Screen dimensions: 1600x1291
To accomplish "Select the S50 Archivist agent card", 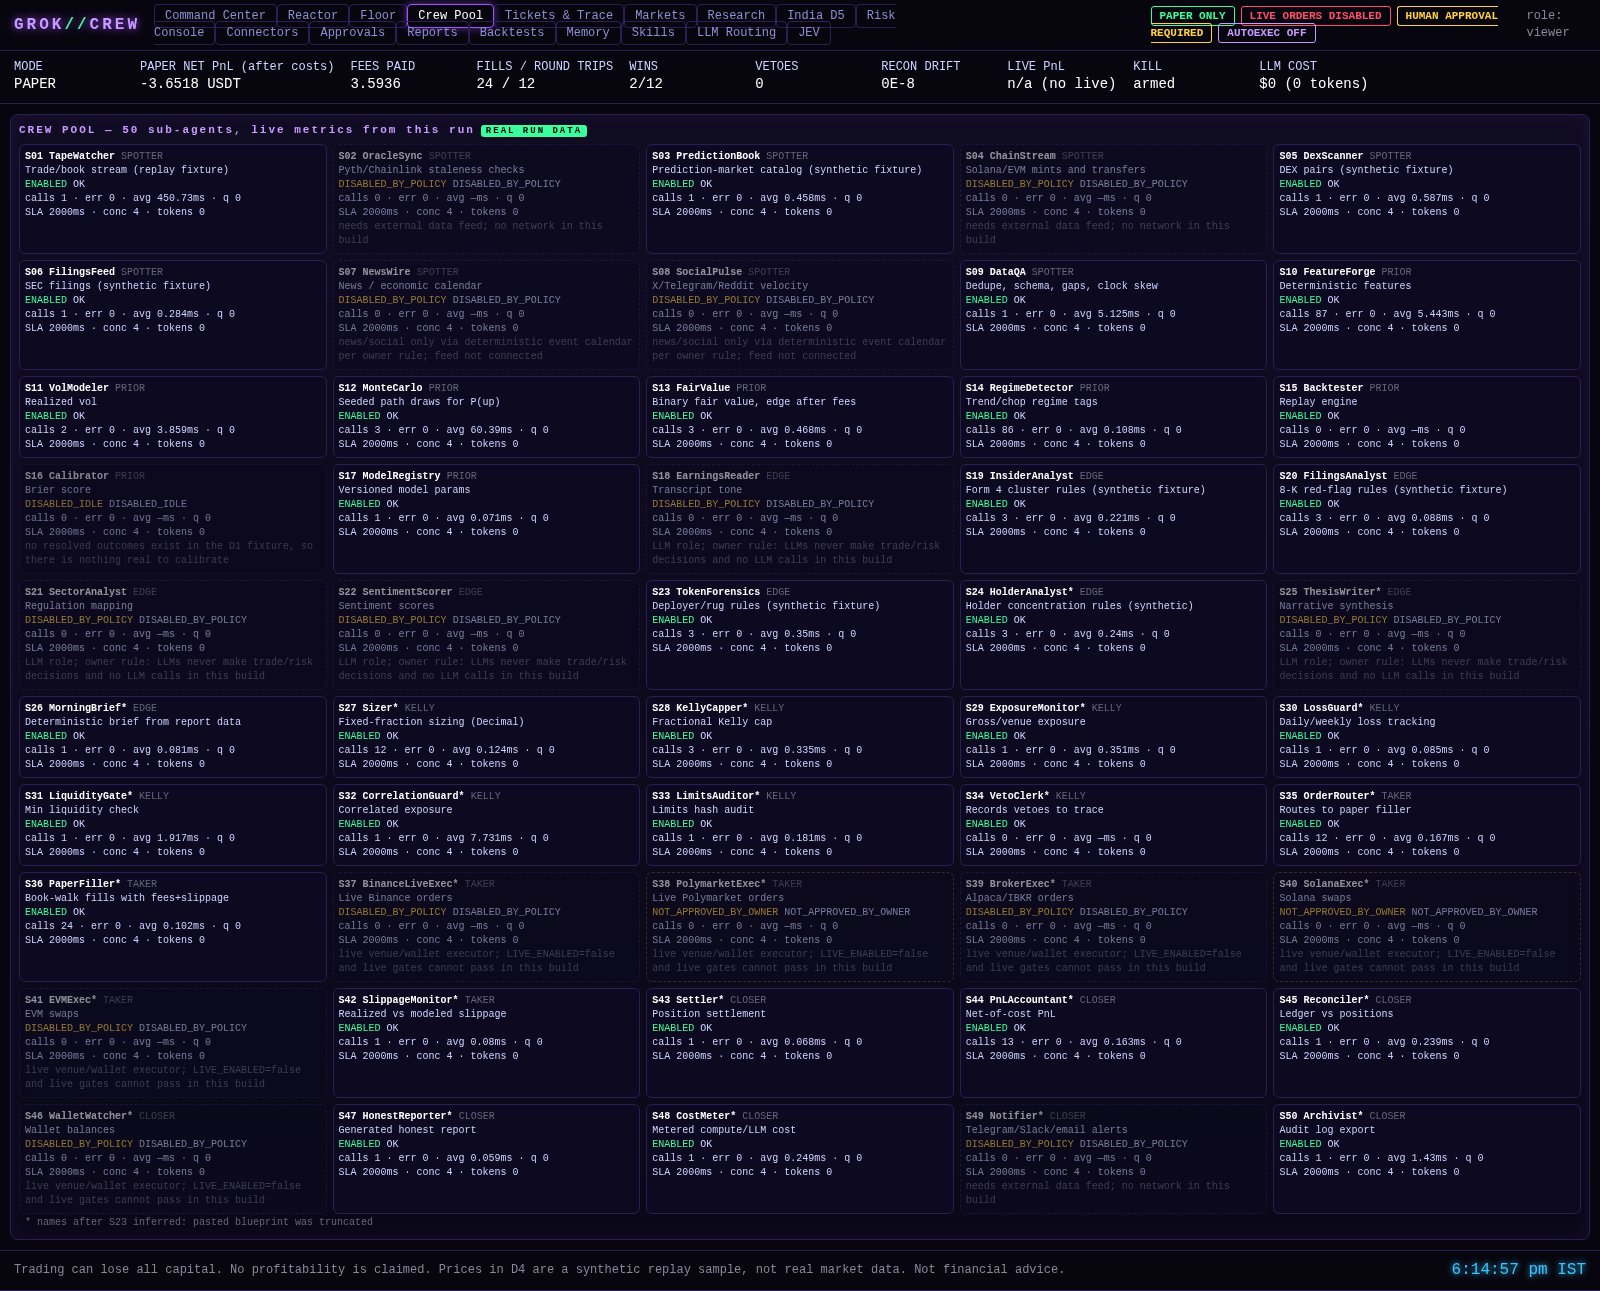I will coord(1426,1159).
